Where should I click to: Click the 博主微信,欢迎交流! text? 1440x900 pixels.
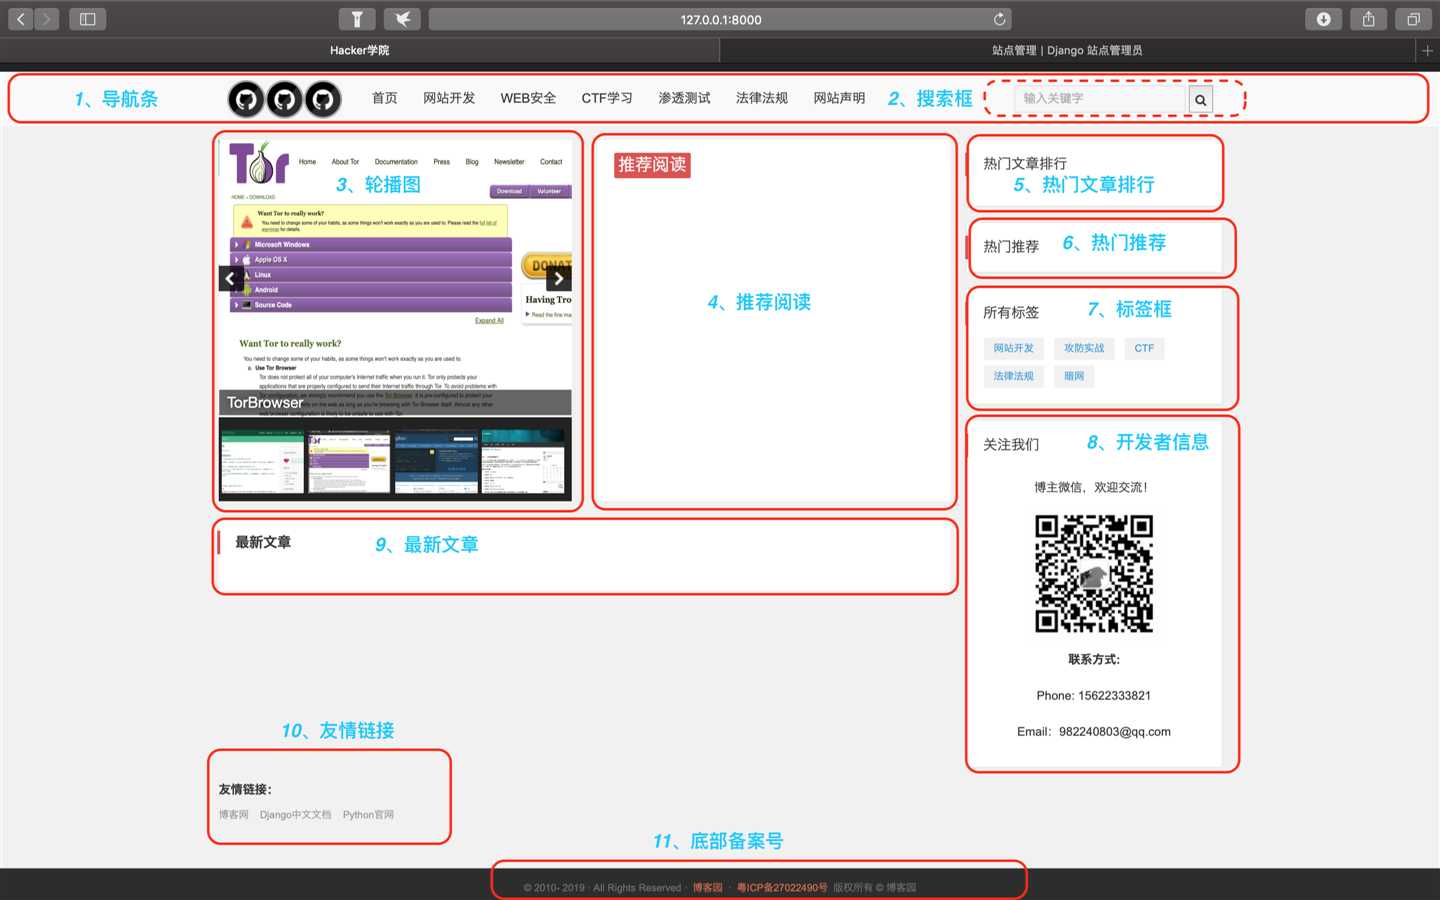pos(1091,488)
